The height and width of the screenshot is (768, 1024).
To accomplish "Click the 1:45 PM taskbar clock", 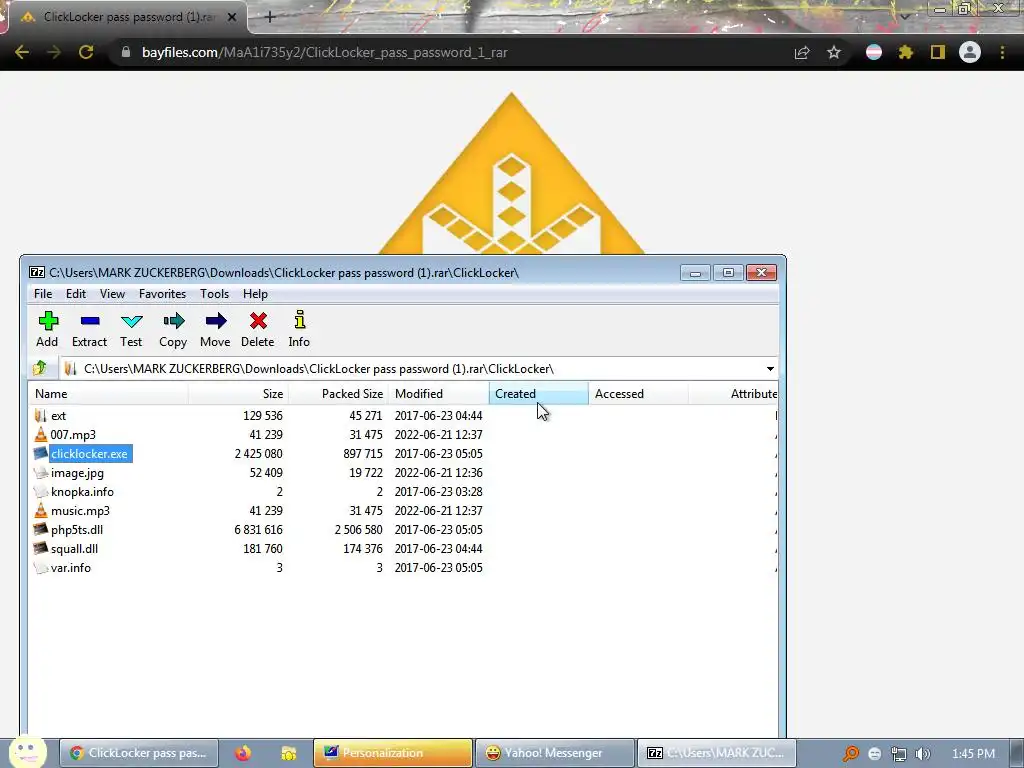I will [x=973, y=754].
